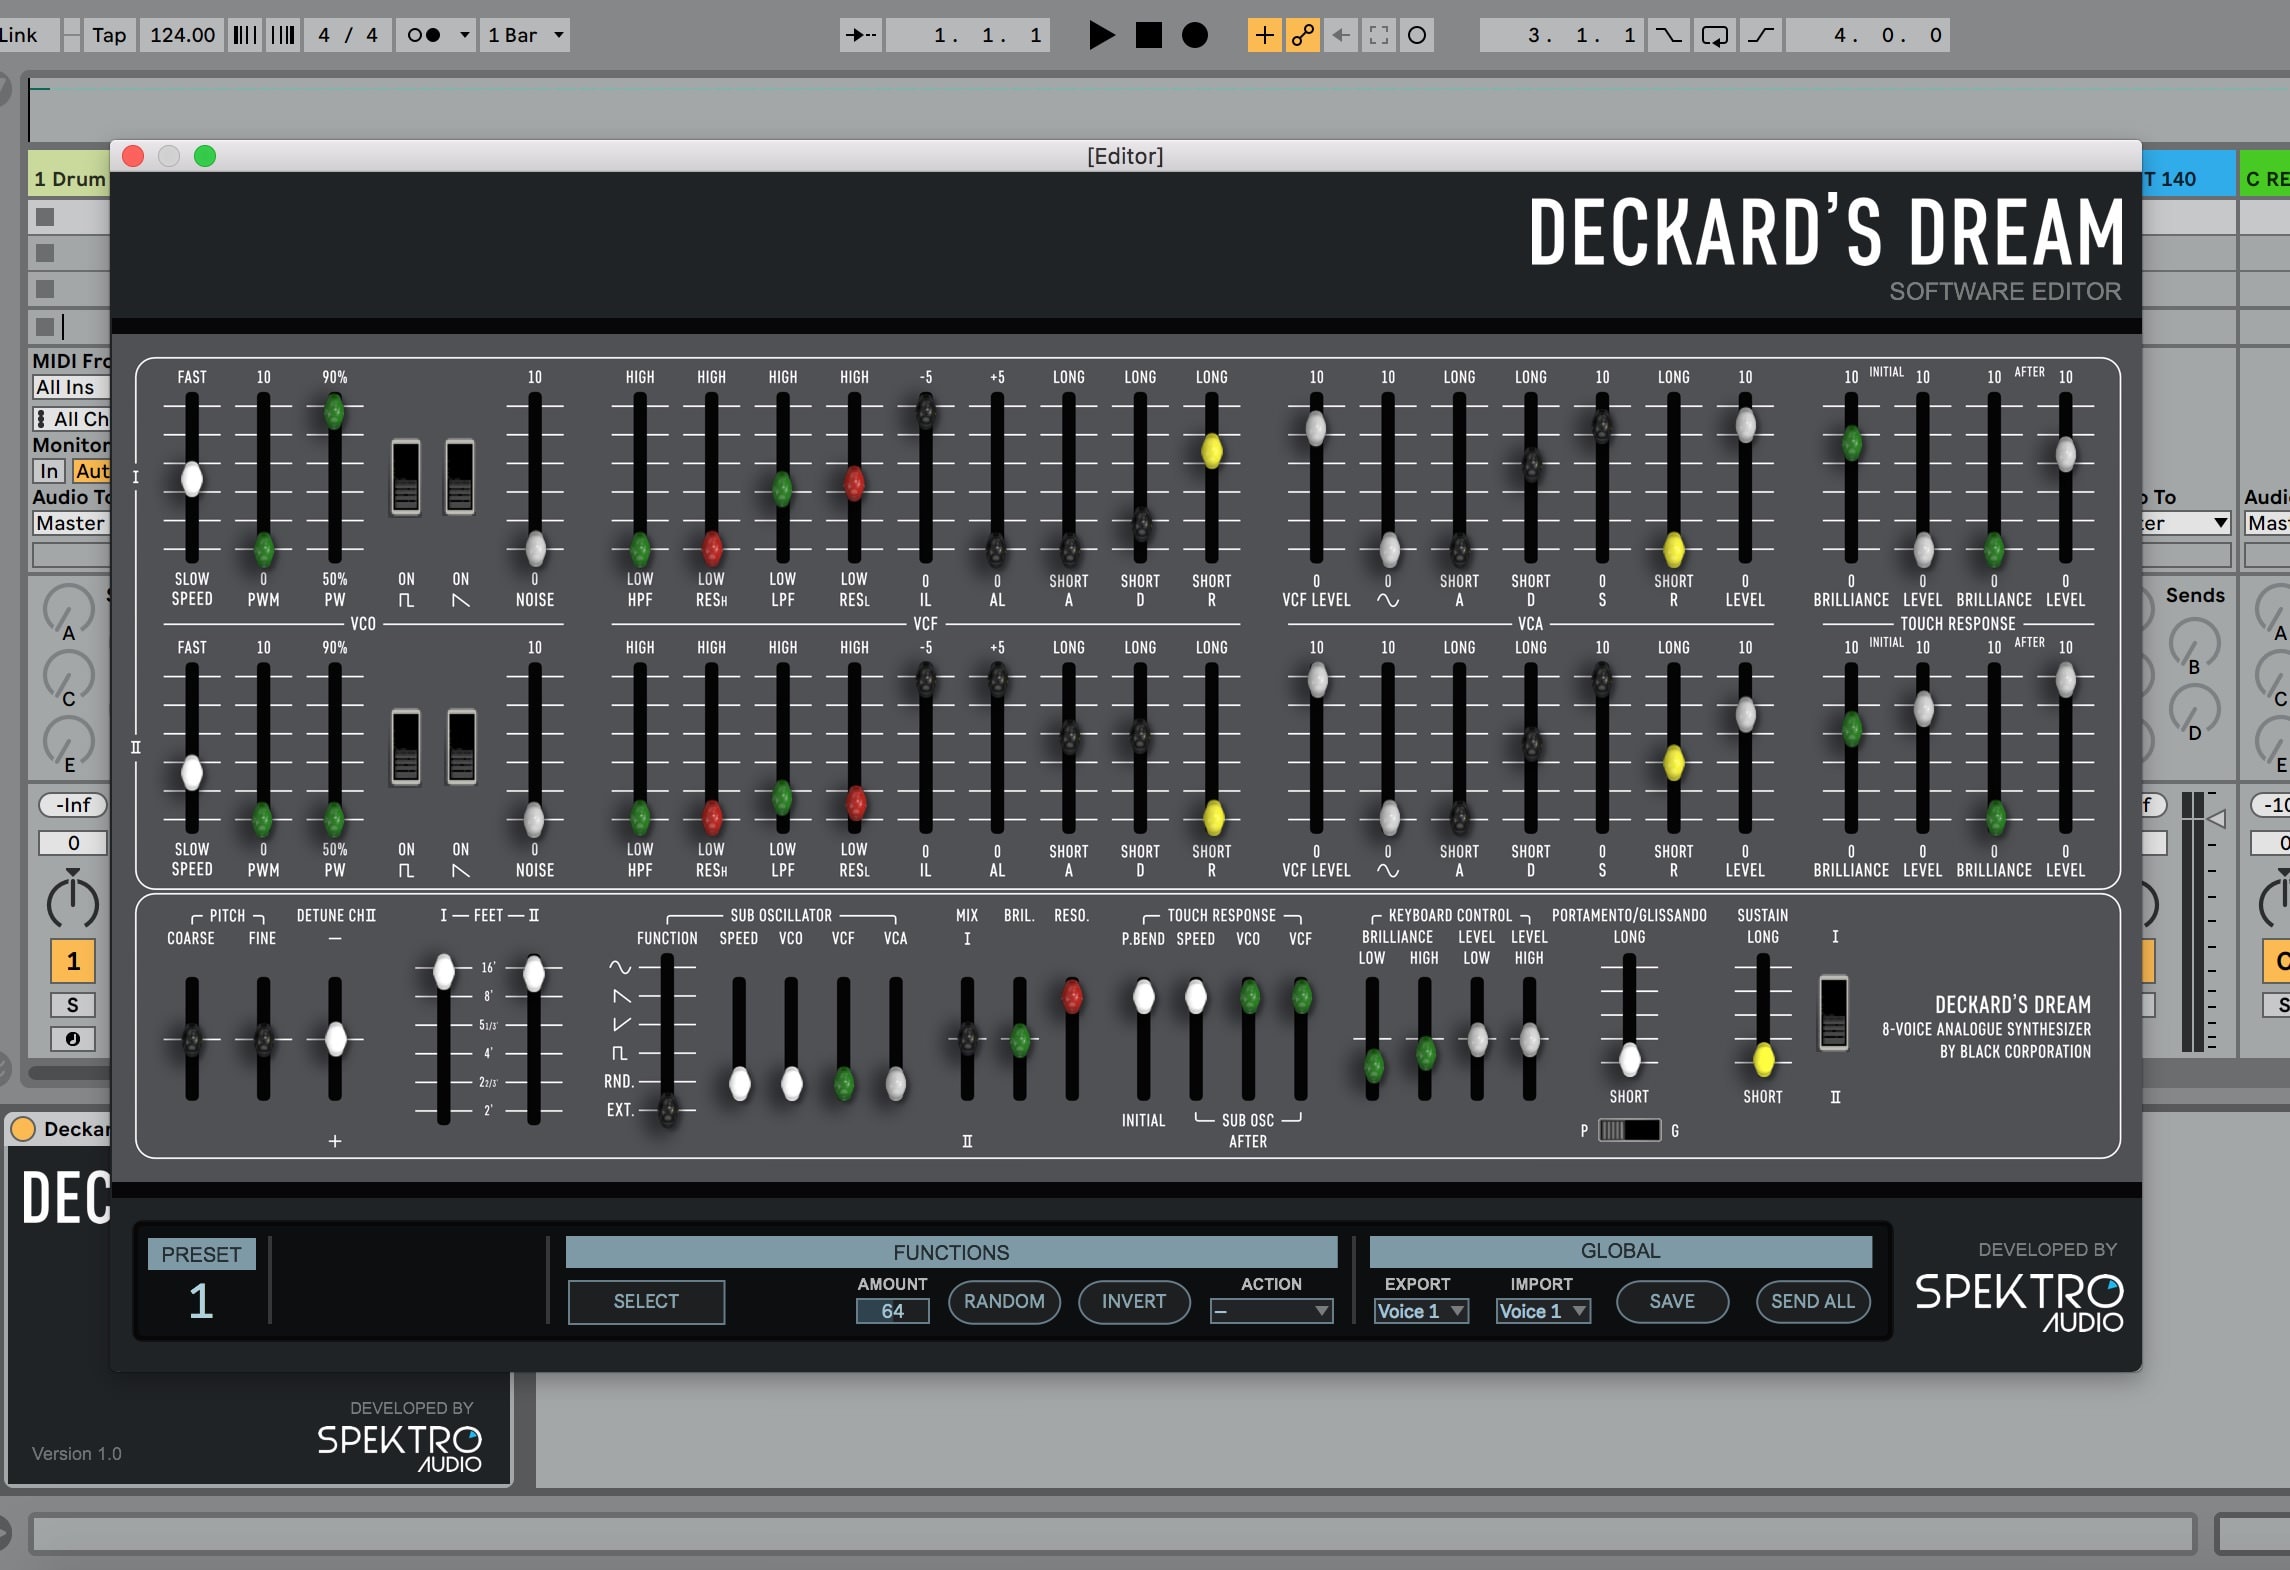
Task: Click the Preset number 1 field
Action: 201,1302
